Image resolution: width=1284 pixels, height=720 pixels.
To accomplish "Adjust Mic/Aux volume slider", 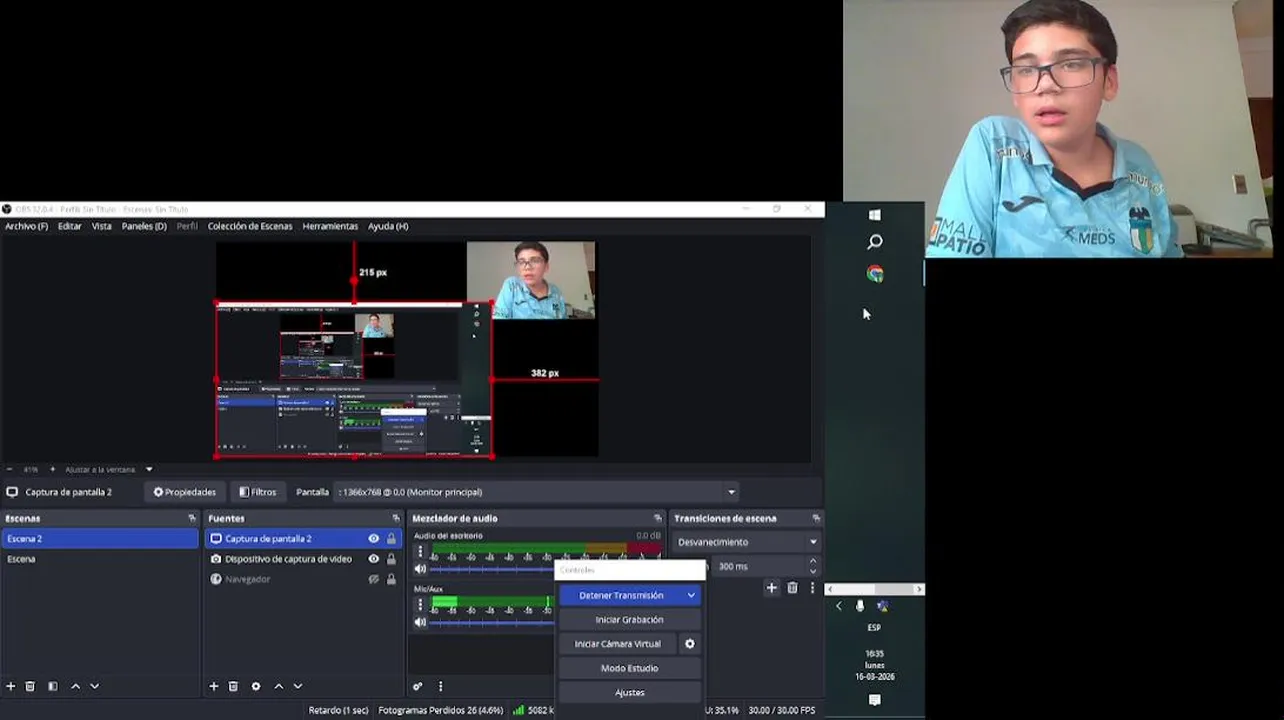I will pos(492,622).
